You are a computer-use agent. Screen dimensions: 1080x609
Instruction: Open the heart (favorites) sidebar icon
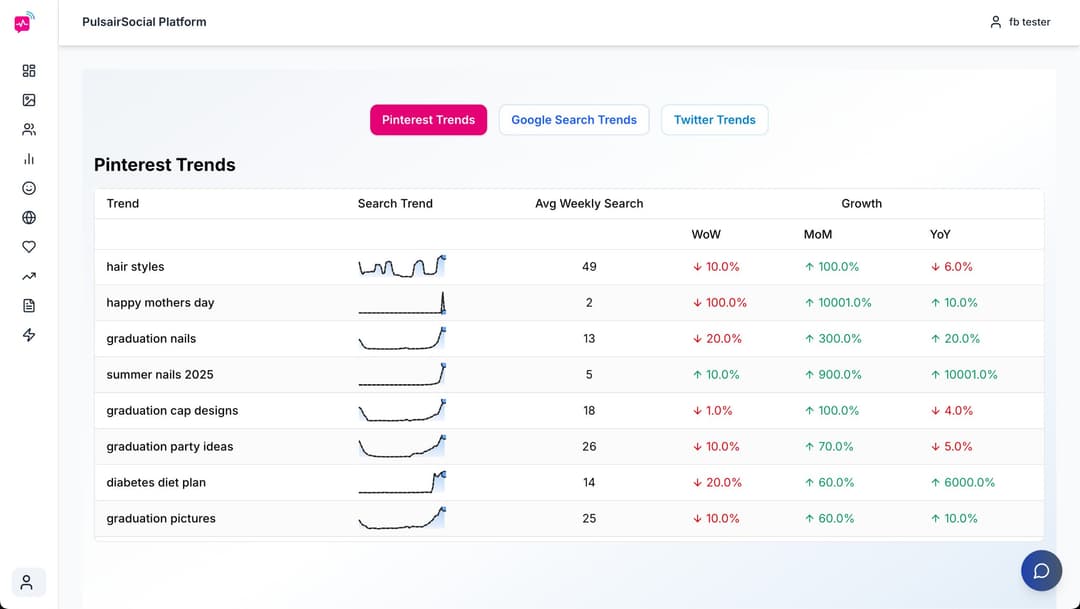tap(28, 246)
